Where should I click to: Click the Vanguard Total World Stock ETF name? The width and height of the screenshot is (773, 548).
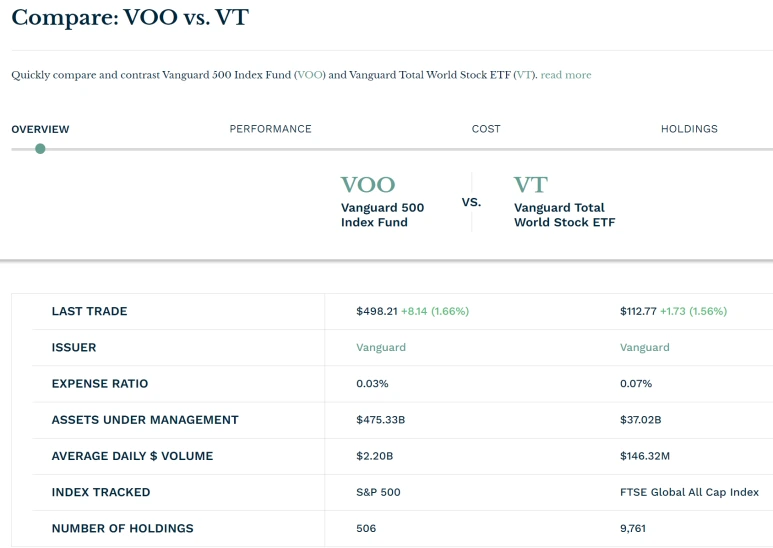[564, 215]
